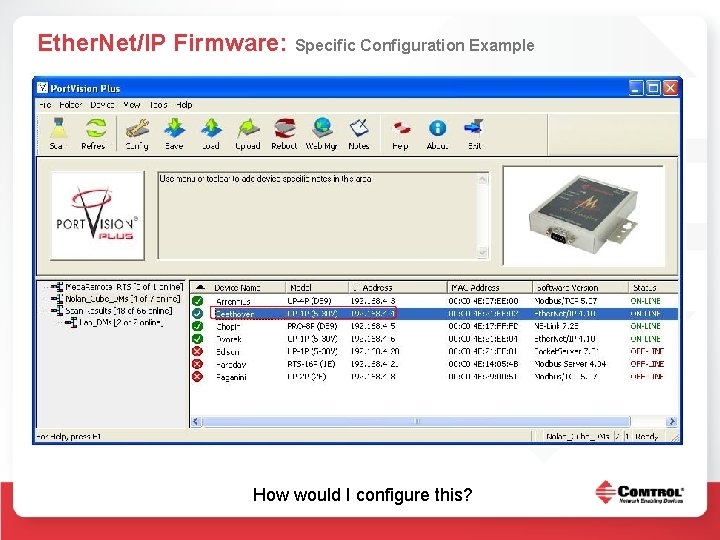The width and height of the screenshot is (720, 540).
Task: Click the device product image thumbnail
Action: click(x=584, y=216)
